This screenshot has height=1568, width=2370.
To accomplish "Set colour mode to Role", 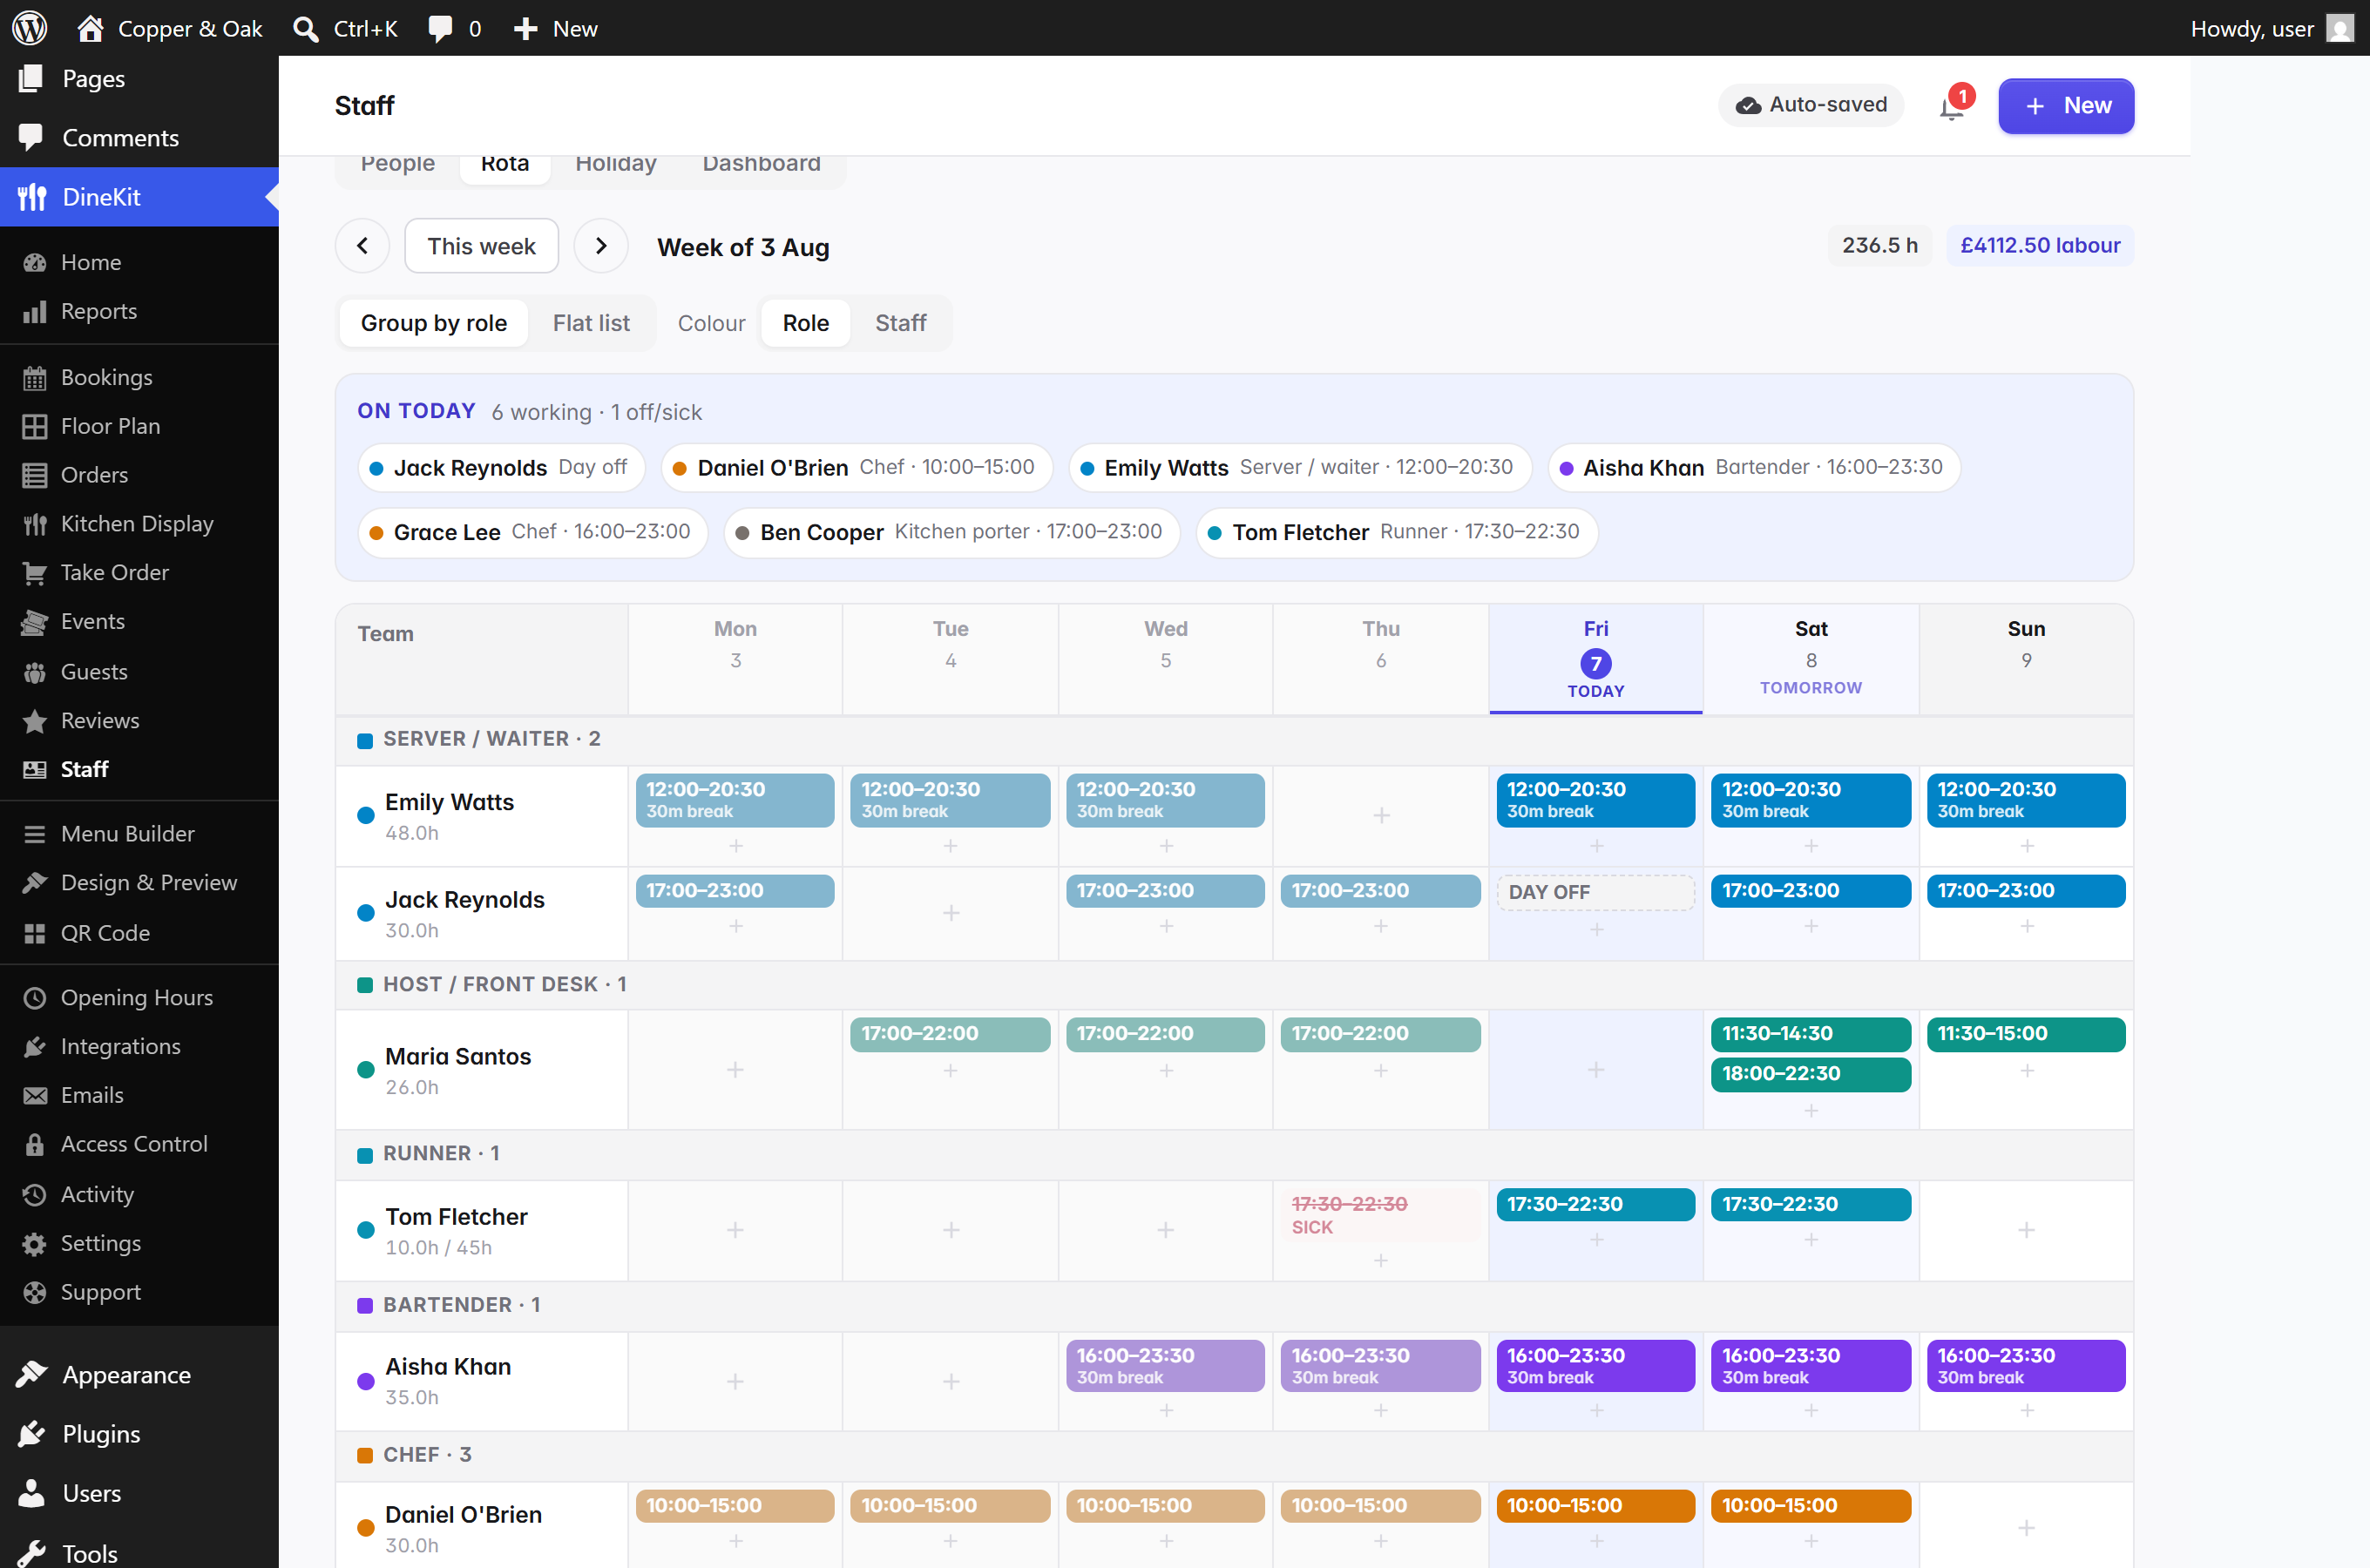I will [x=805, y=323].
